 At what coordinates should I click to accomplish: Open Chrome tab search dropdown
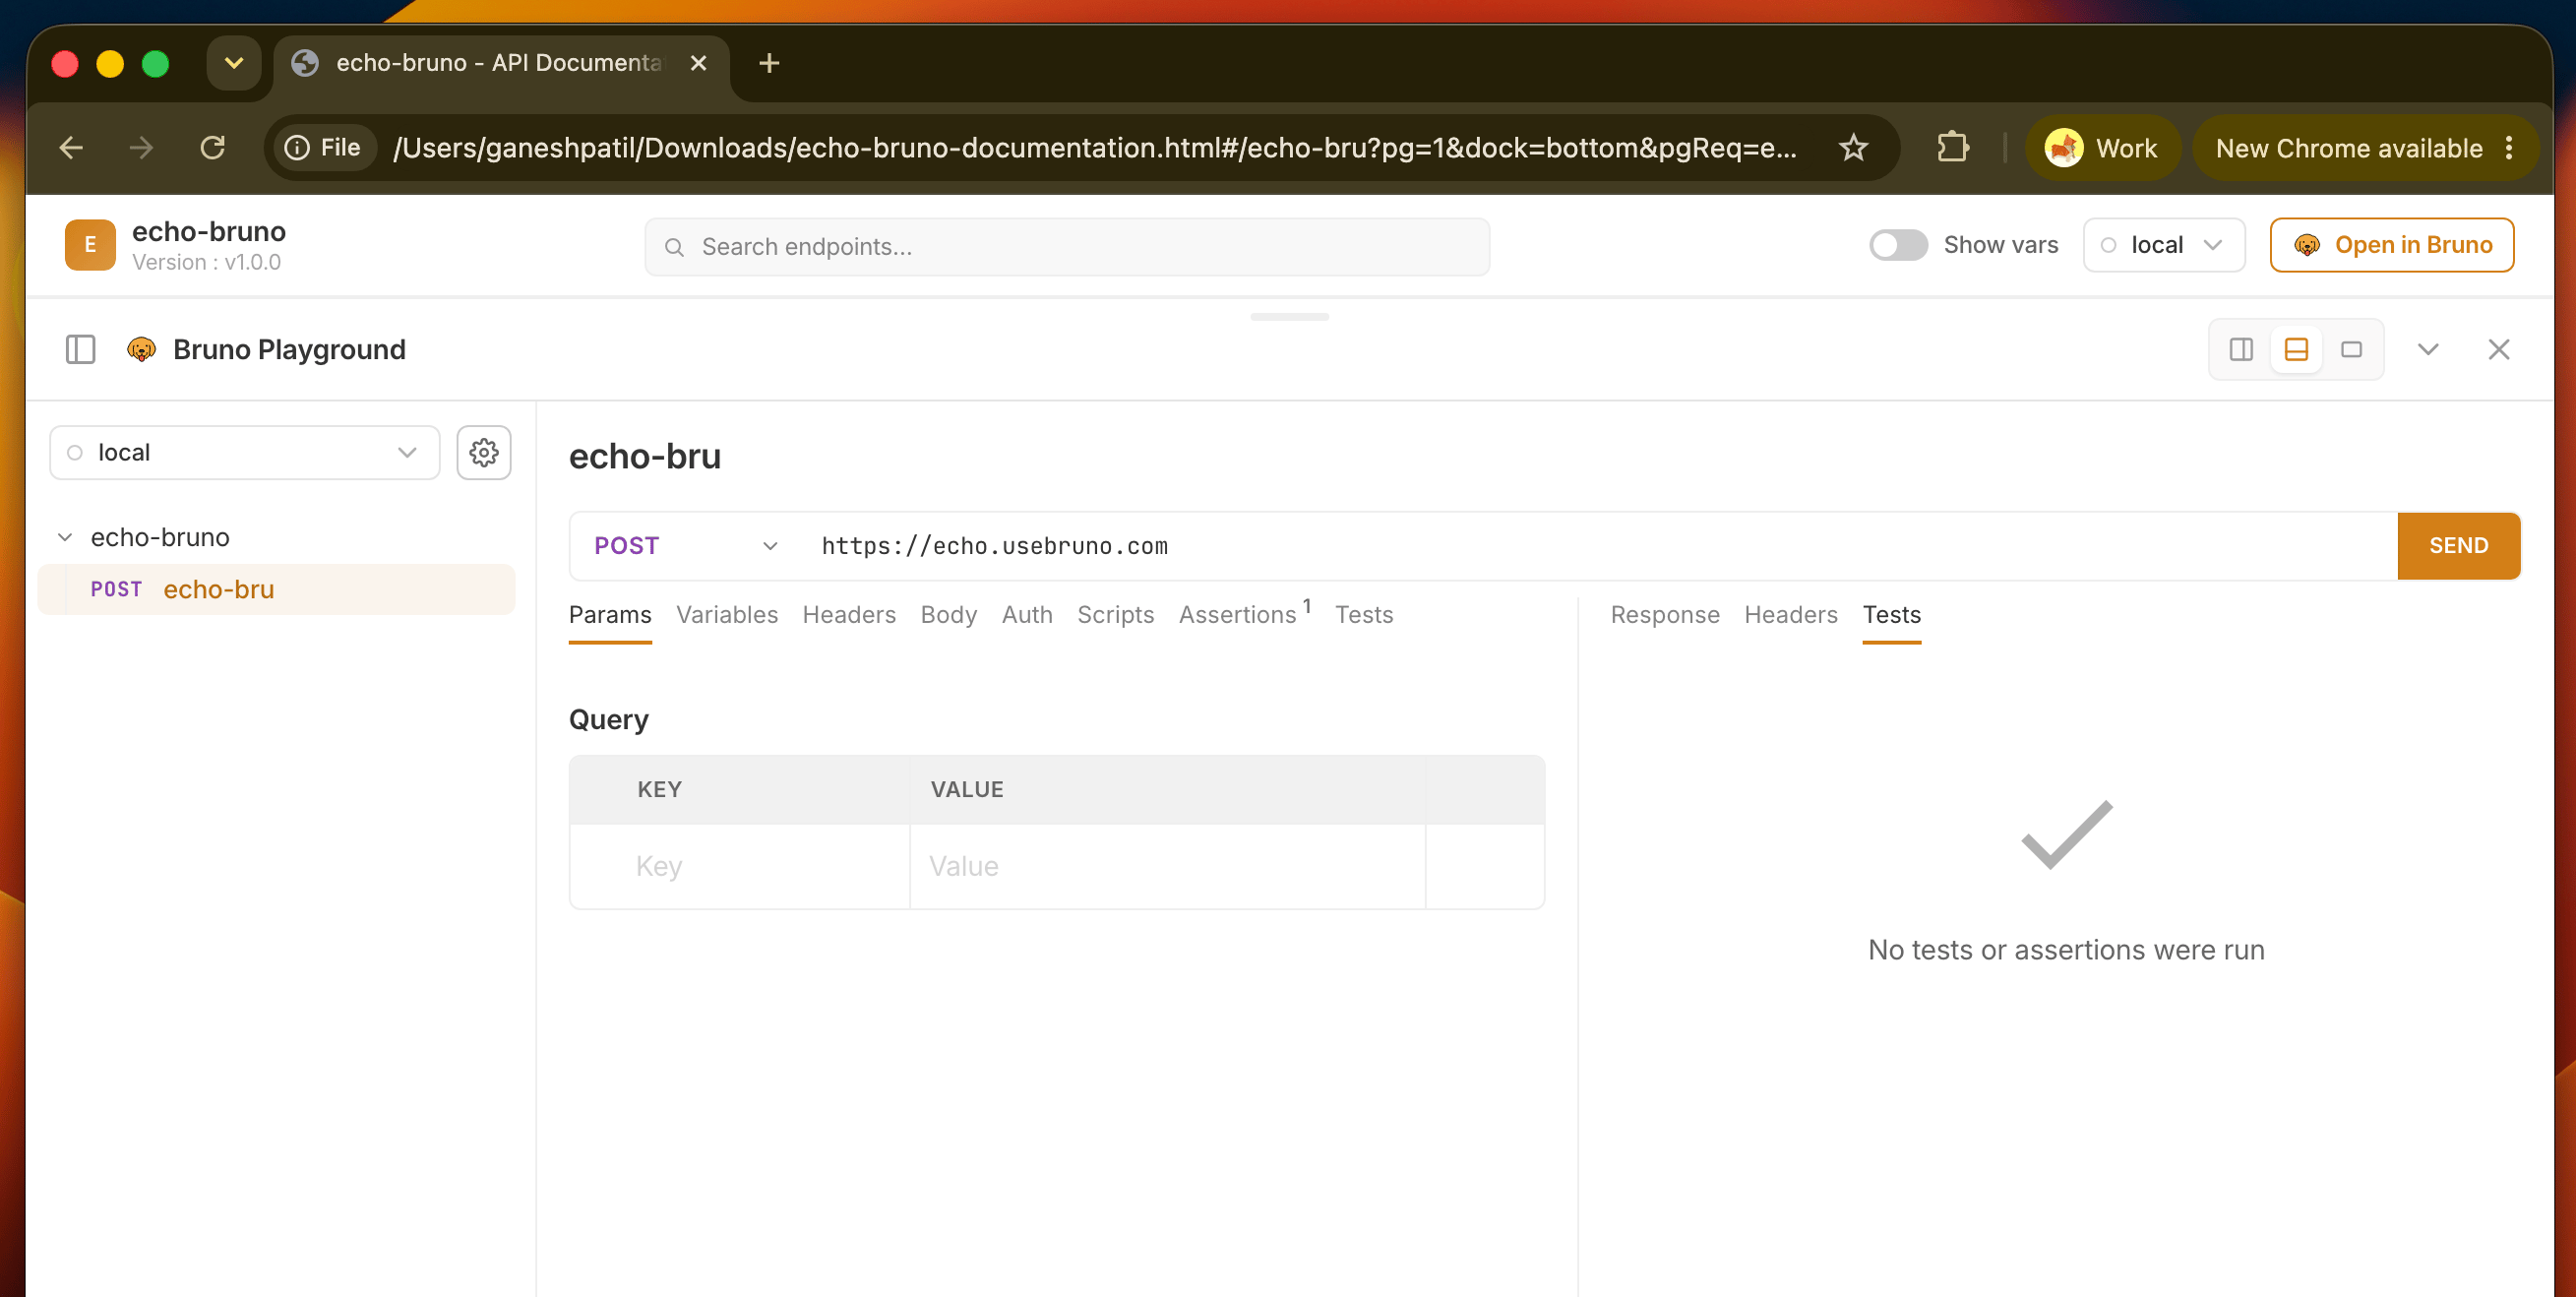click(234, 63)
